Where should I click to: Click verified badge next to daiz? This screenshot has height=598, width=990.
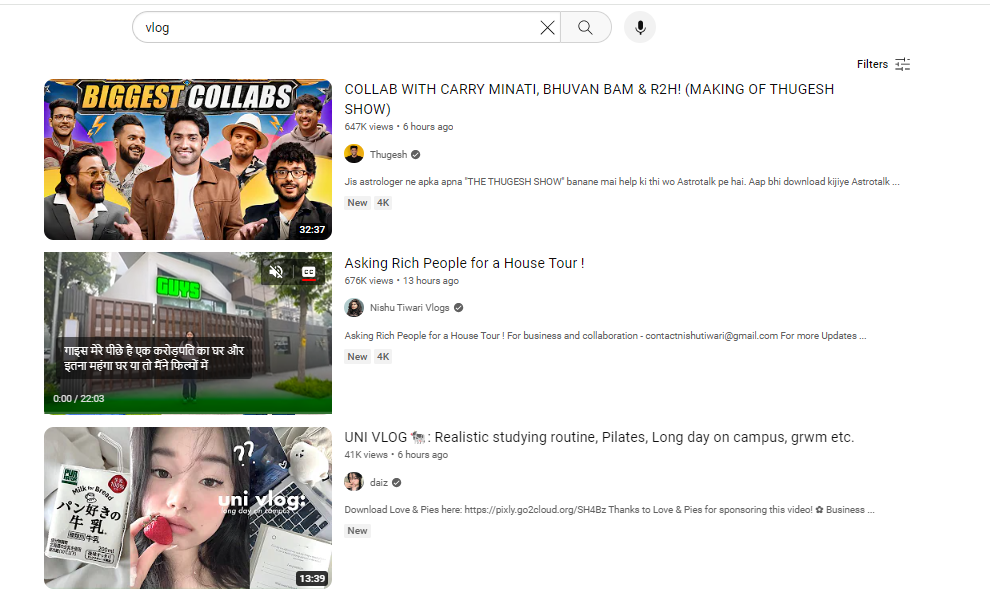(397, 482)
